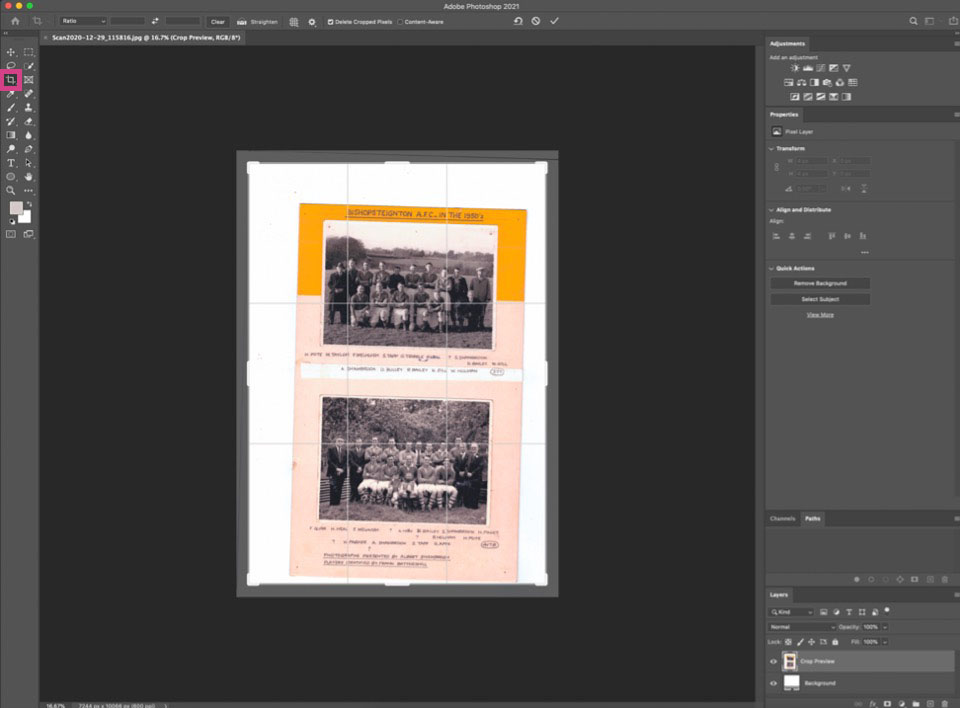Viewport: 960px width, 708px height.
Task: Select the Gradient tool
Action: pos(11,135)
